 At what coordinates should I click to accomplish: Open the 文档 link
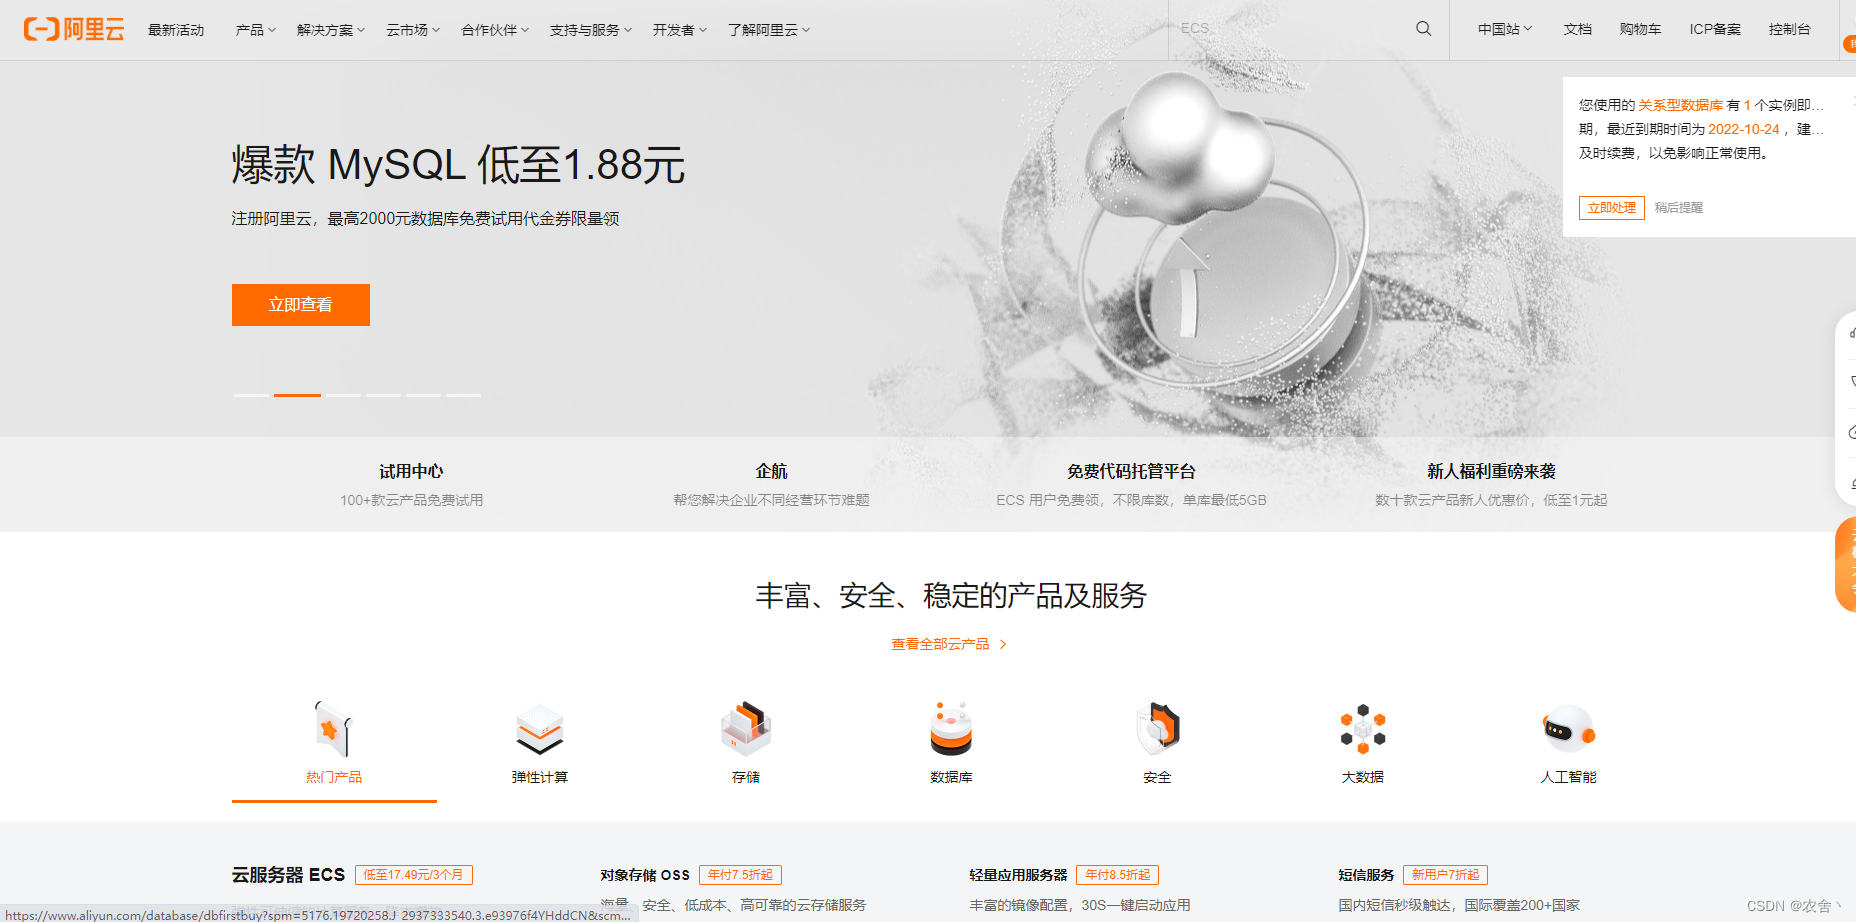[x=1577, y=29]
